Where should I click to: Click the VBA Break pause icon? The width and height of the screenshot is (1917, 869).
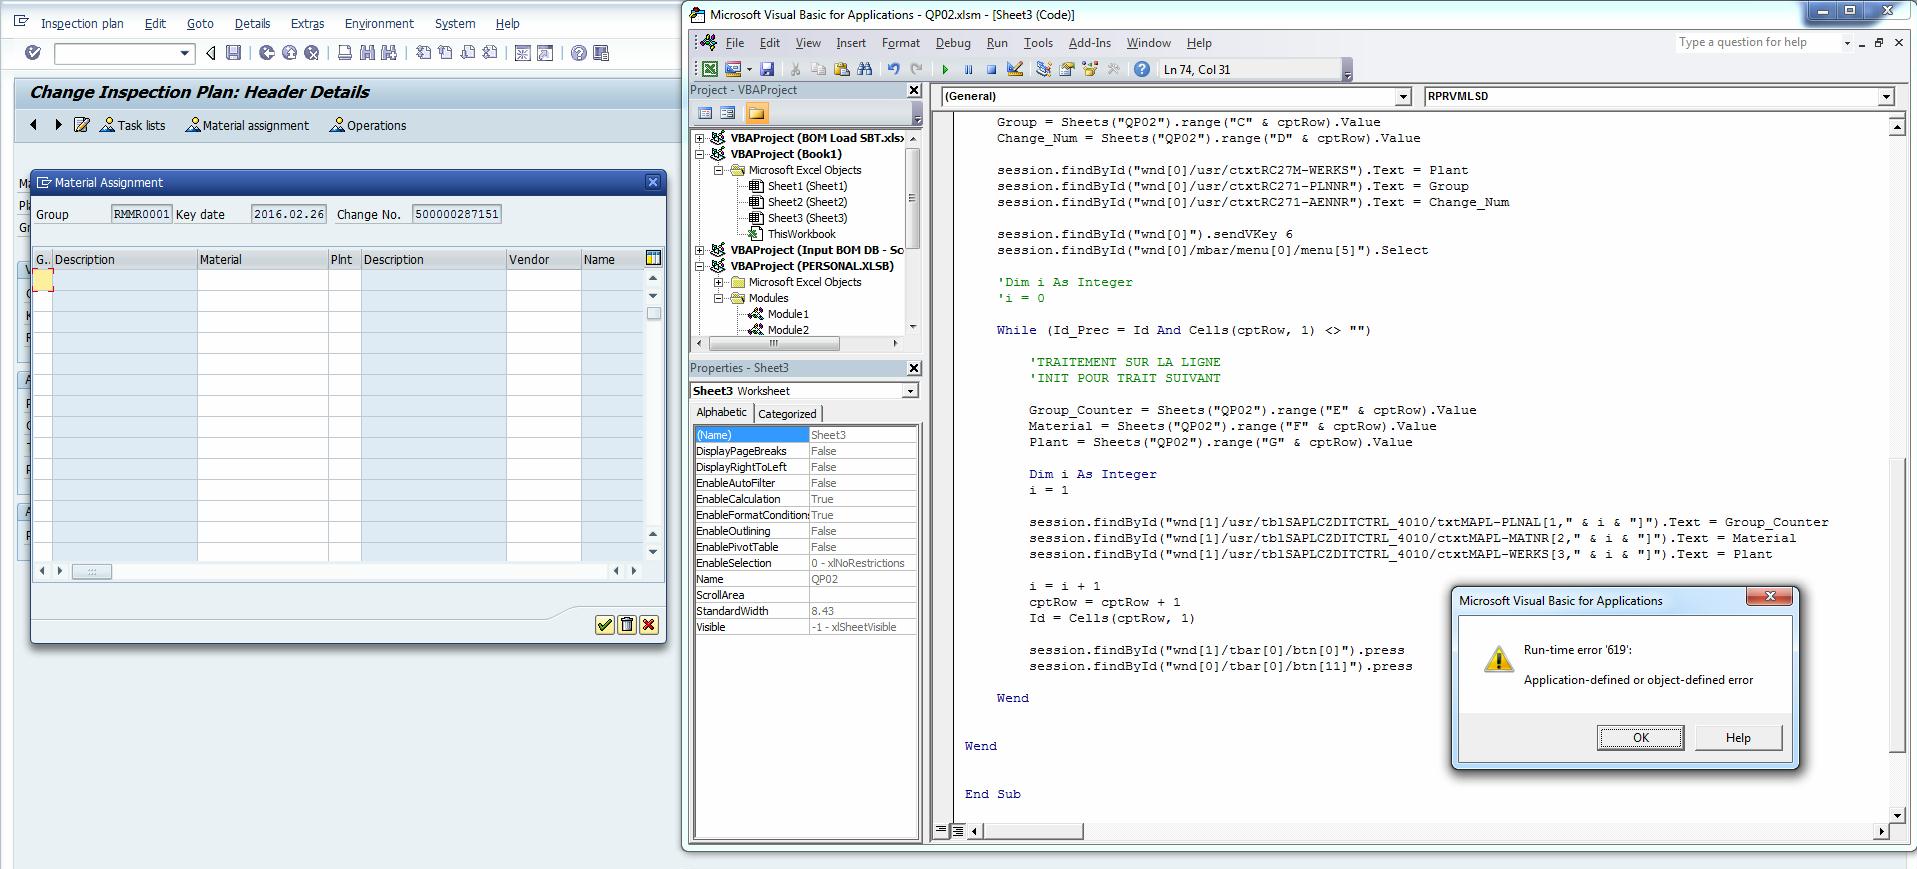[x=968, y=69]
